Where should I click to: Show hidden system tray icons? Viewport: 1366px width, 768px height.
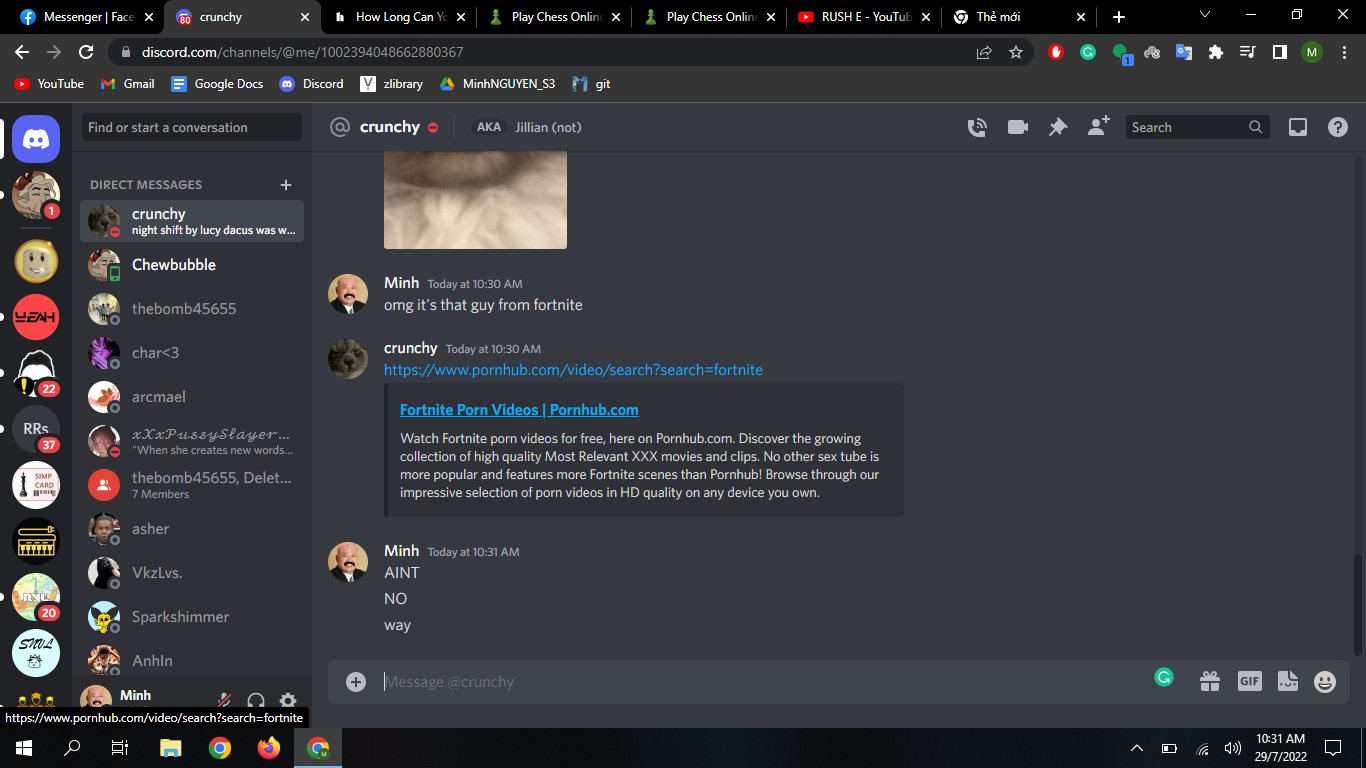1136,748
